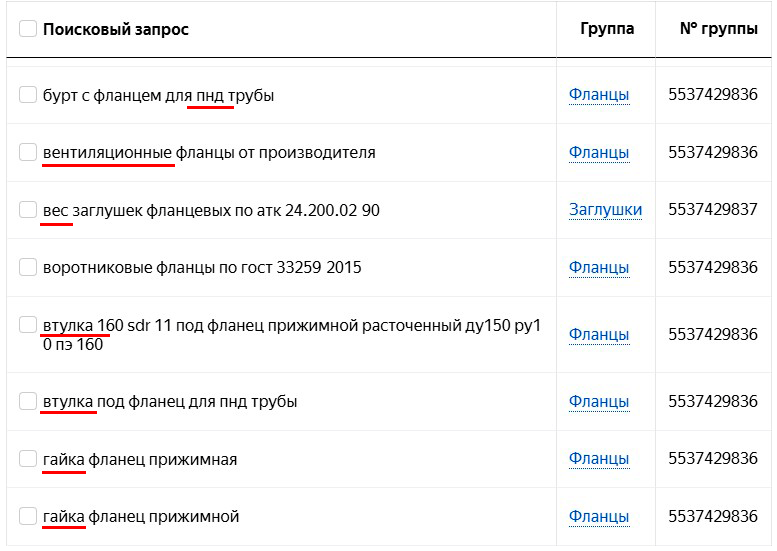Viewport: 777px width, 551px height.
Task: Tick checkbox next to "вес заглушек фланцевых"
Action: pyautogui.click(x=28, y=210)
